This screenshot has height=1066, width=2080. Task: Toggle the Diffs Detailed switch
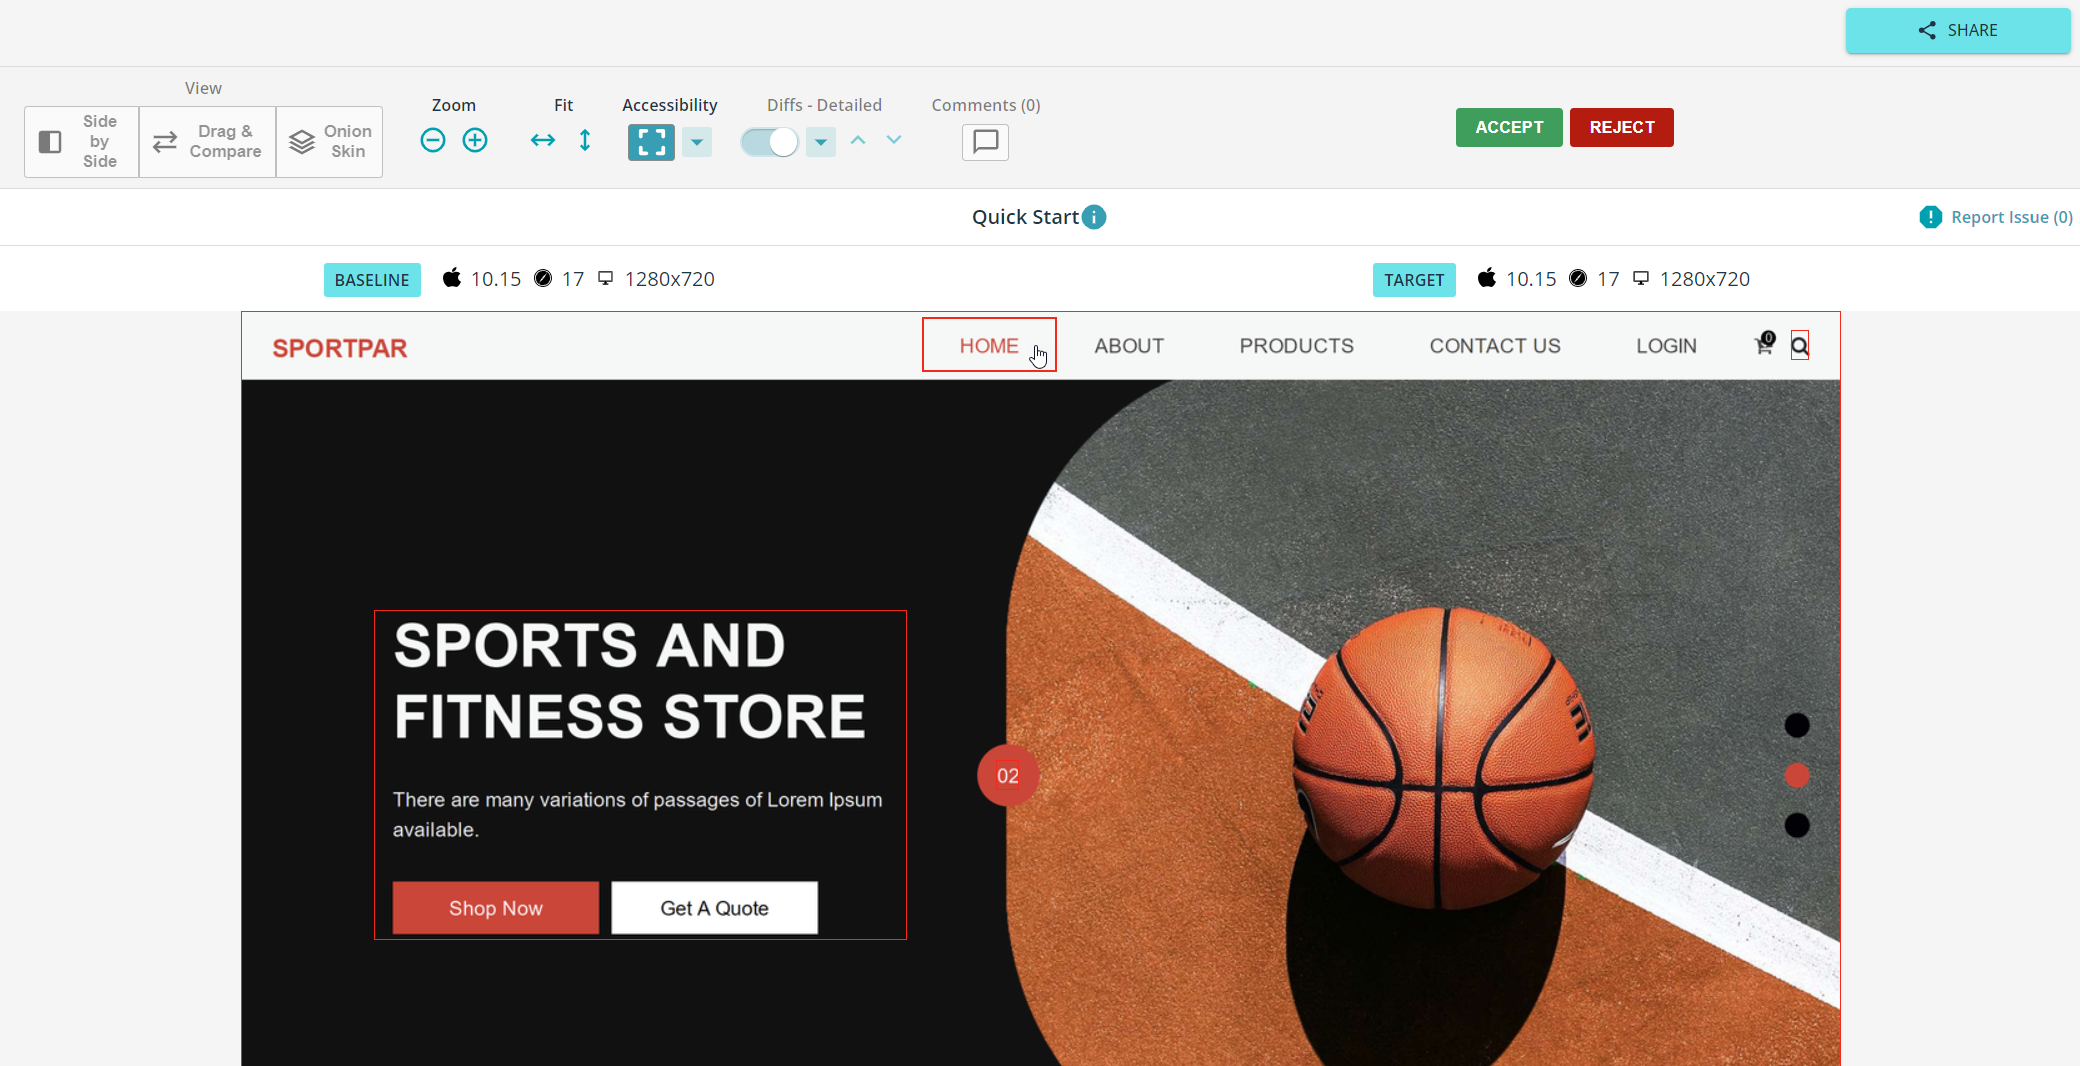click(769, 142)
